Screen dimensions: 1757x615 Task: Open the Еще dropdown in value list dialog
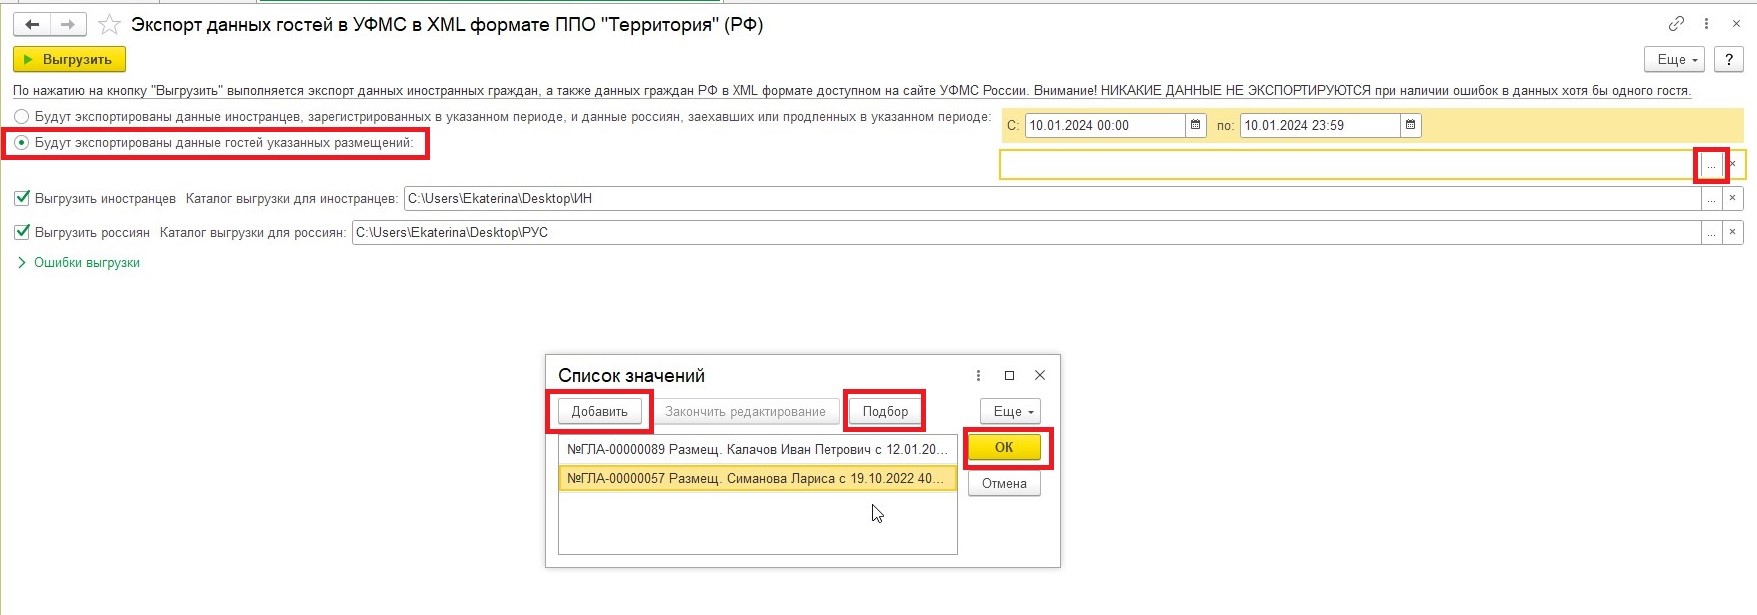pyautogui.click(x=1011, y=411)
